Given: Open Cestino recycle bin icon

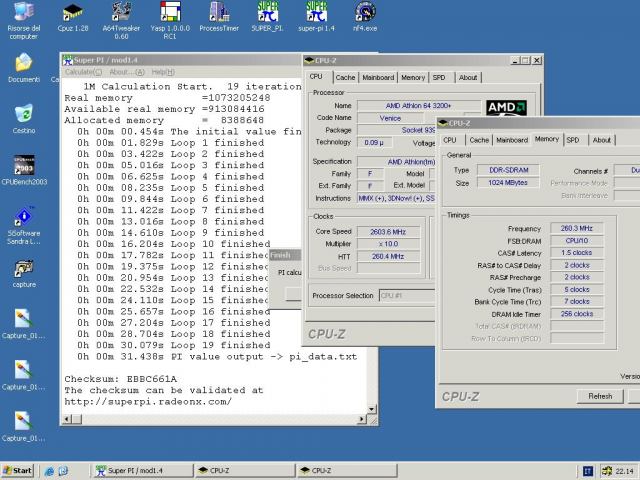Looking at the screenshot, I should pos(24,119).
